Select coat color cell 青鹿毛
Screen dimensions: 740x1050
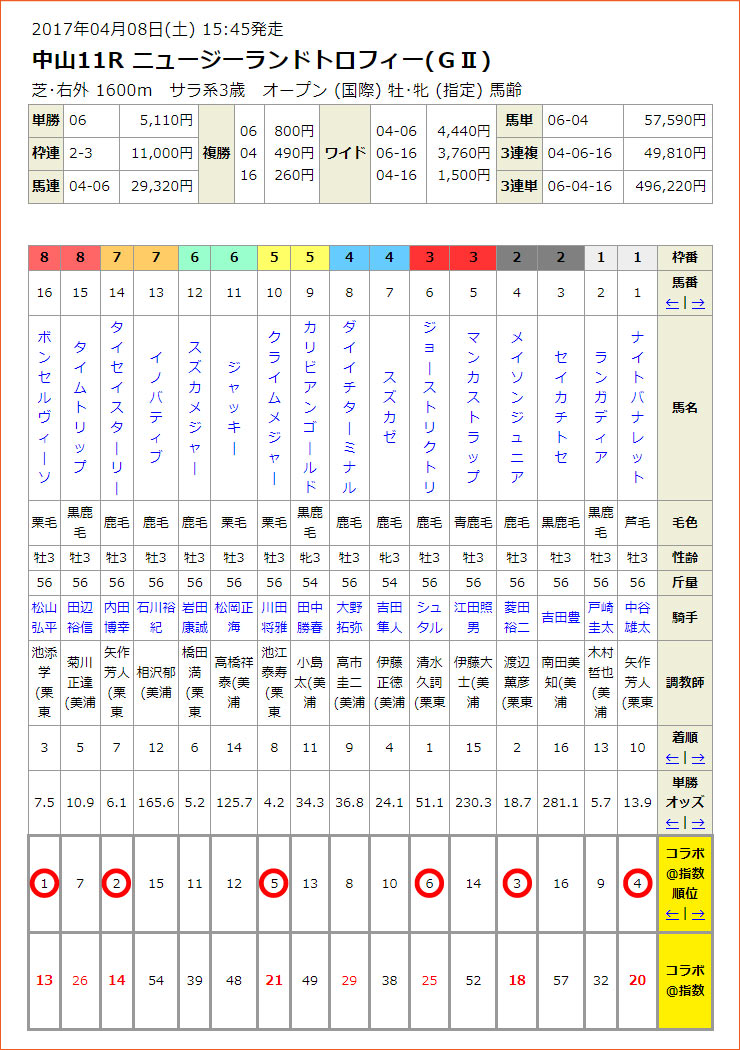tap(473, 522)
